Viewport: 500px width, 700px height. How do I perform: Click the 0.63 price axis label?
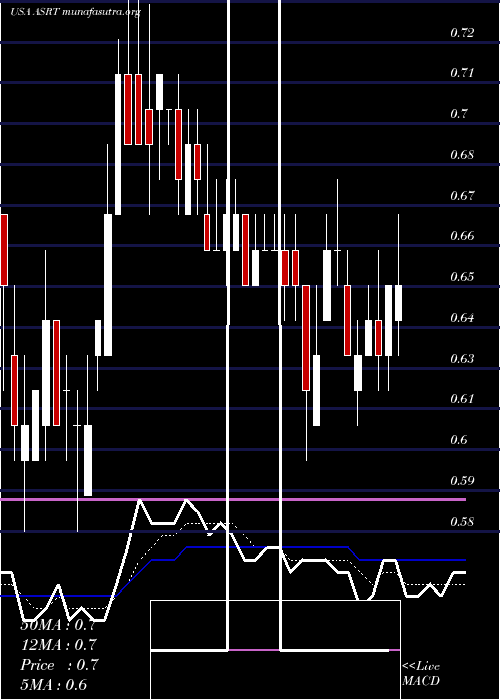coord(462,358)
